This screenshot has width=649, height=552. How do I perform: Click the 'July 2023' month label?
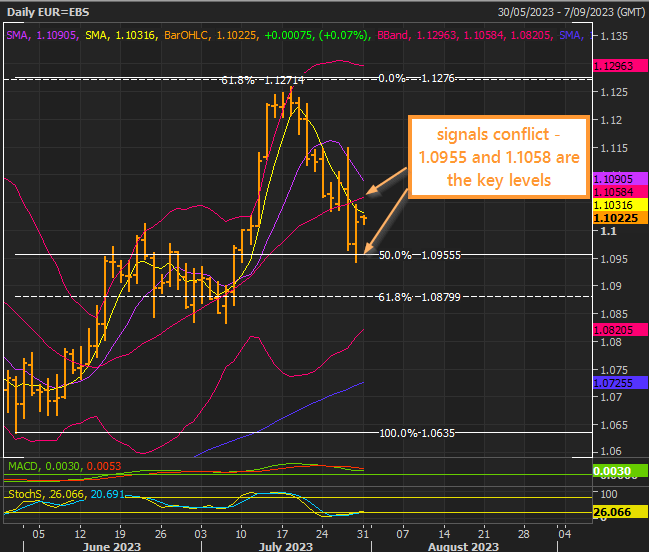click(x=286, y=547)
